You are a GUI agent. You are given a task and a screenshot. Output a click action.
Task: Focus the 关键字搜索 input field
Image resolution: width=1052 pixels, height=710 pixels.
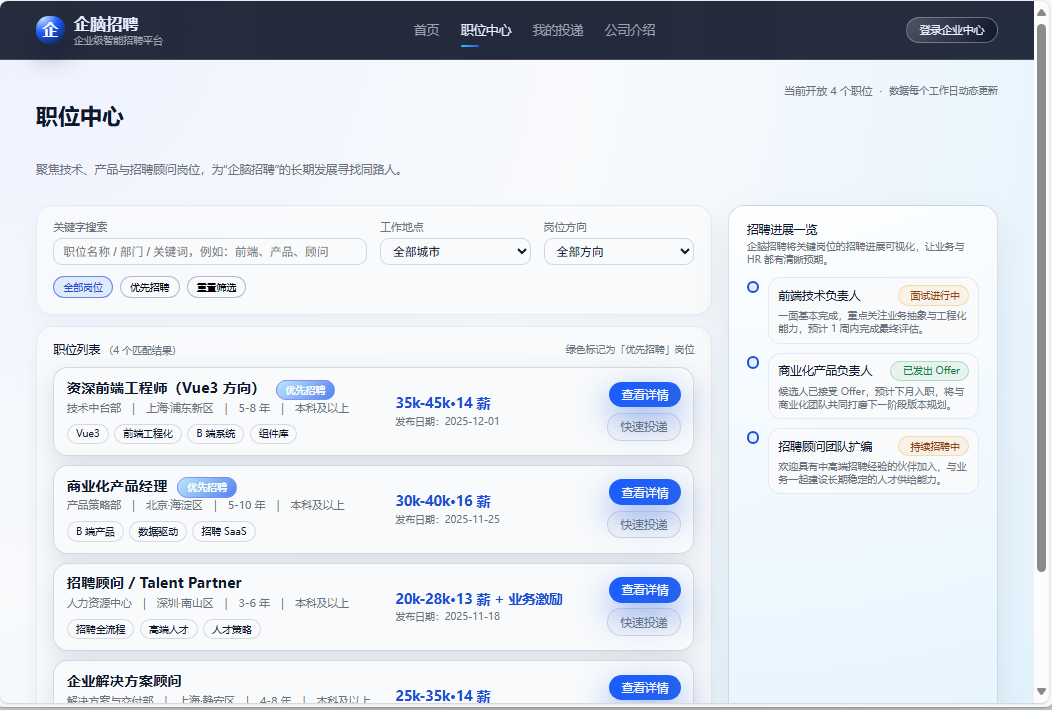click(210, 252)
